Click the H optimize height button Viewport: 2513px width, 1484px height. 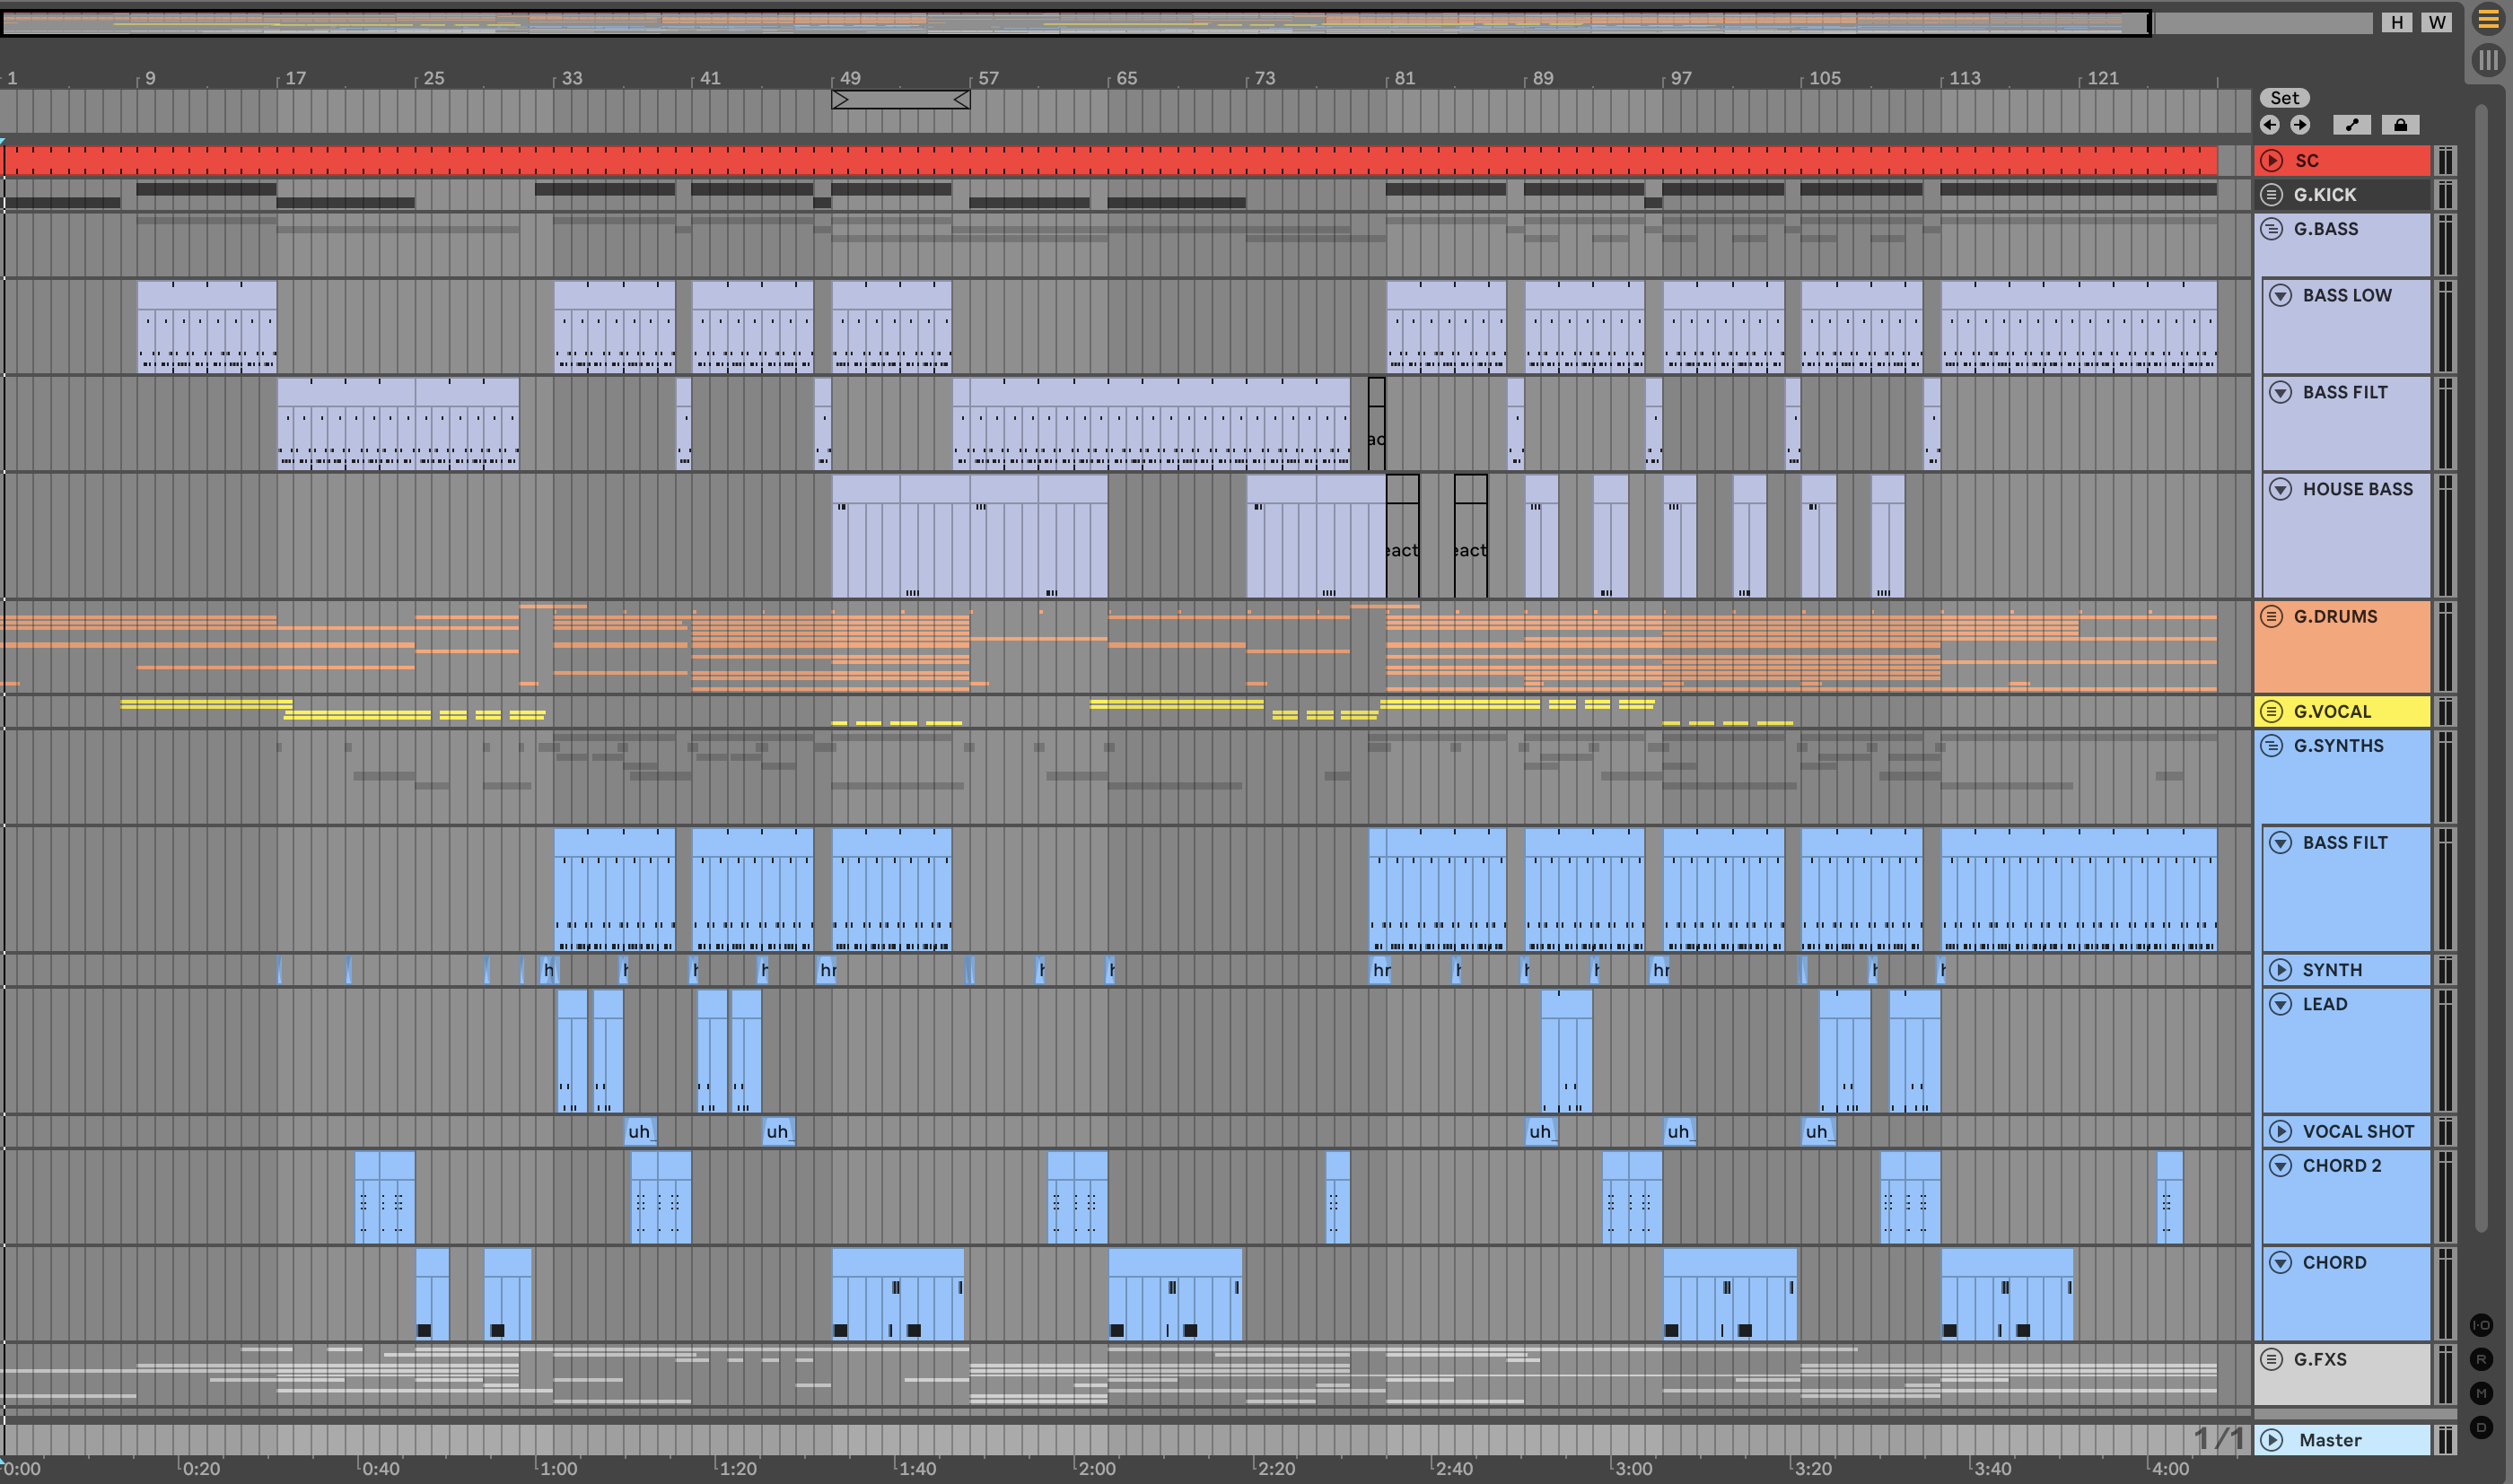(x=2396, y=22)
